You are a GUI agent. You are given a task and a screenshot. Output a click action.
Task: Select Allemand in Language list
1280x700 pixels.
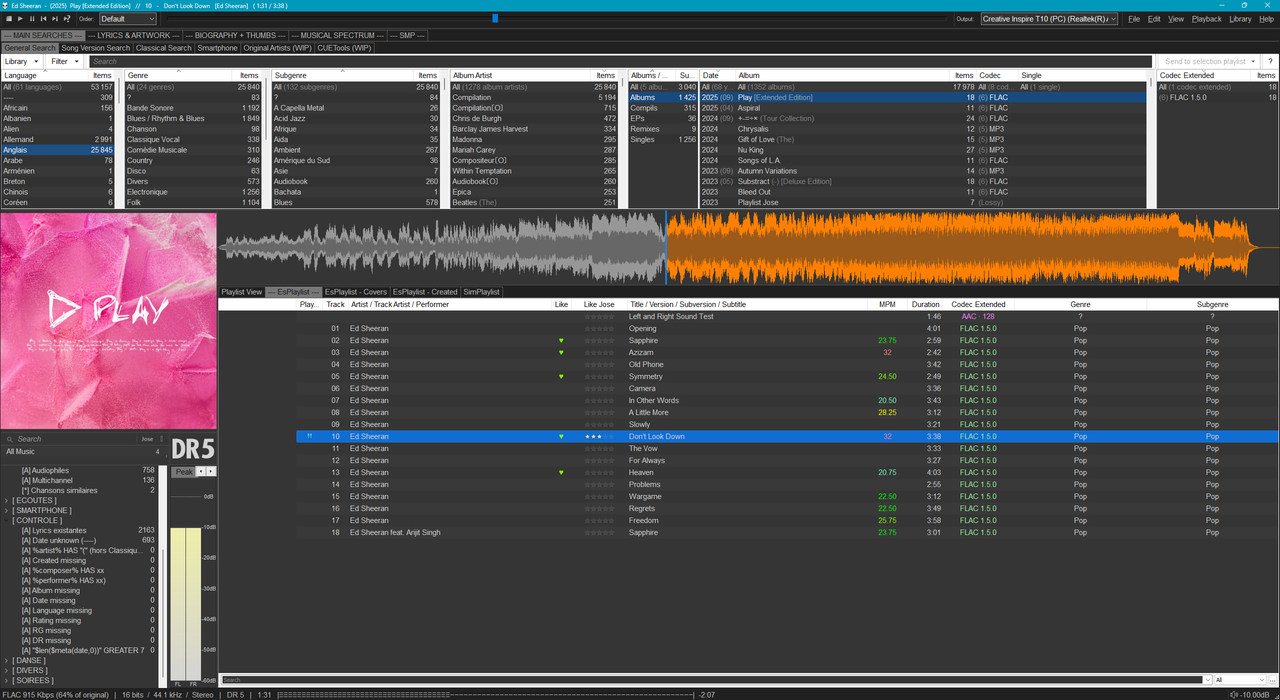click(x=58, y=139)
